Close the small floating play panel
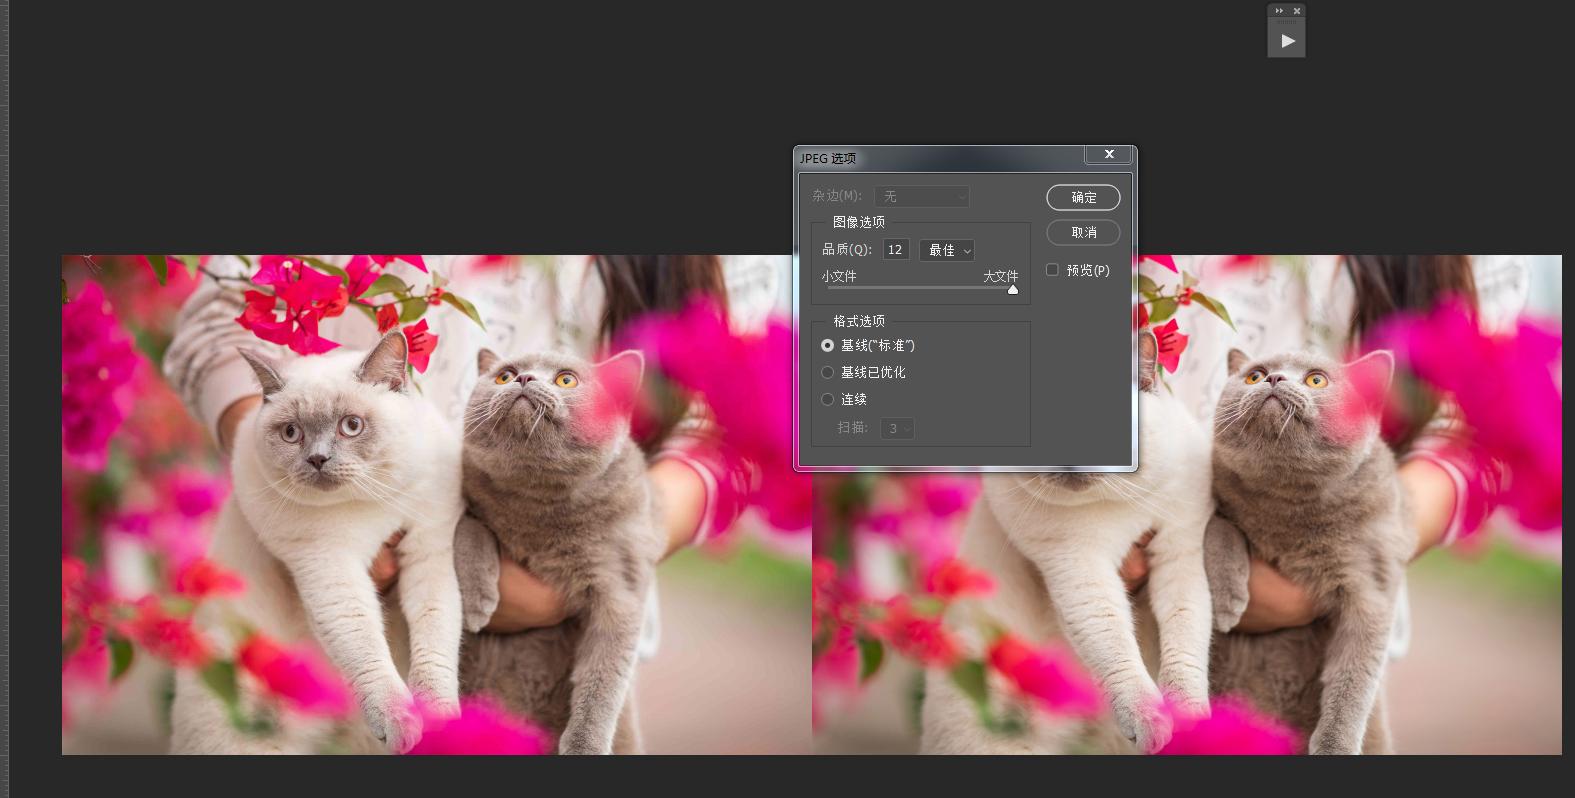The height and width of the screenshot is (798, 1575). point(1297,11)
